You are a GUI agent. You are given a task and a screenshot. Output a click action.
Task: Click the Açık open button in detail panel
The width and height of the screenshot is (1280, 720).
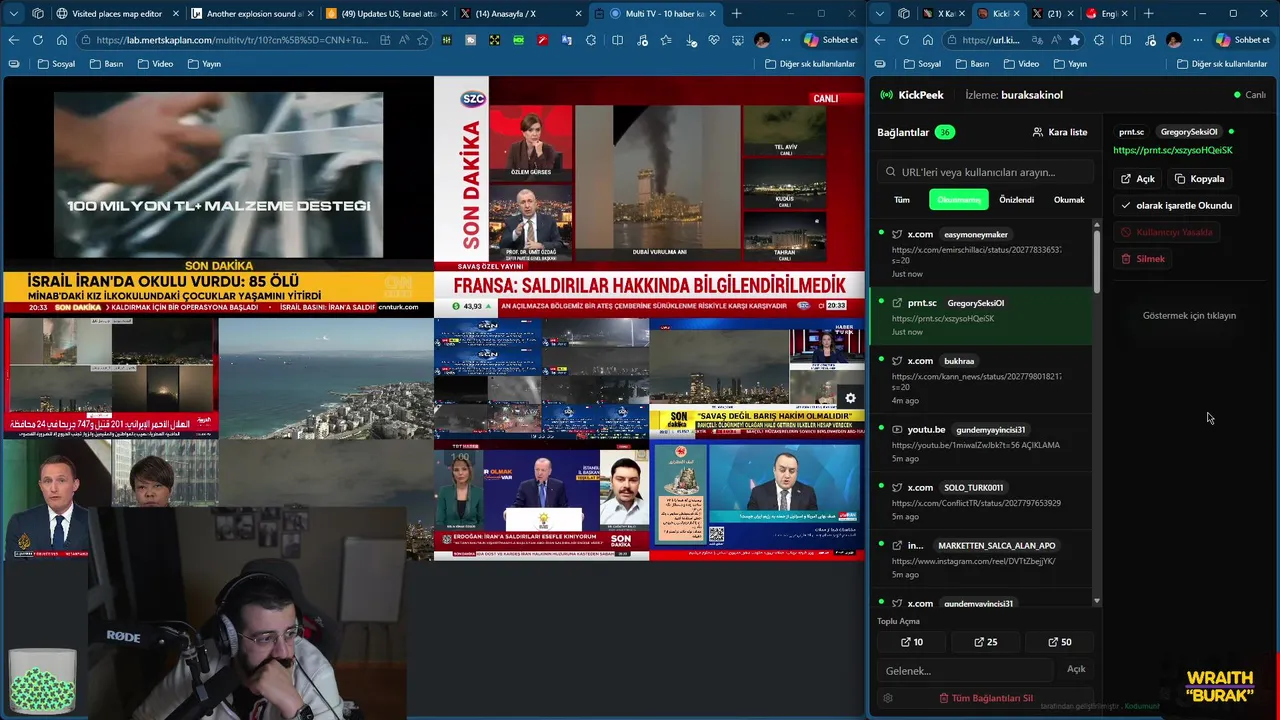[x=1138, y=179]
